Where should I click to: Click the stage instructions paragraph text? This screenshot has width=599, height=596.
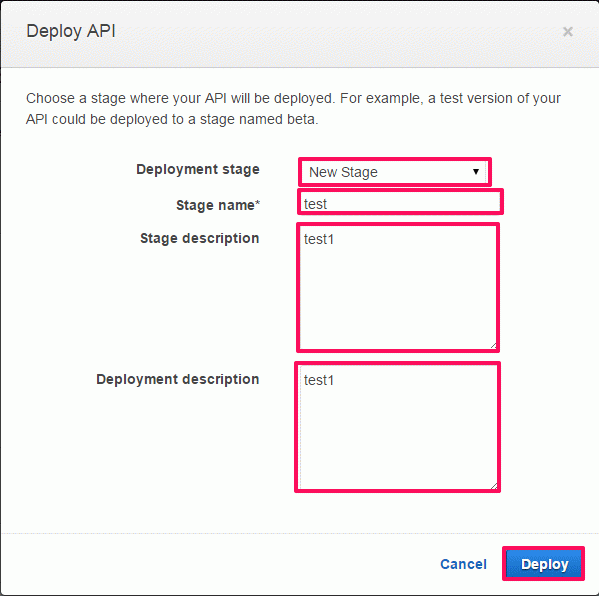(293, 109)
